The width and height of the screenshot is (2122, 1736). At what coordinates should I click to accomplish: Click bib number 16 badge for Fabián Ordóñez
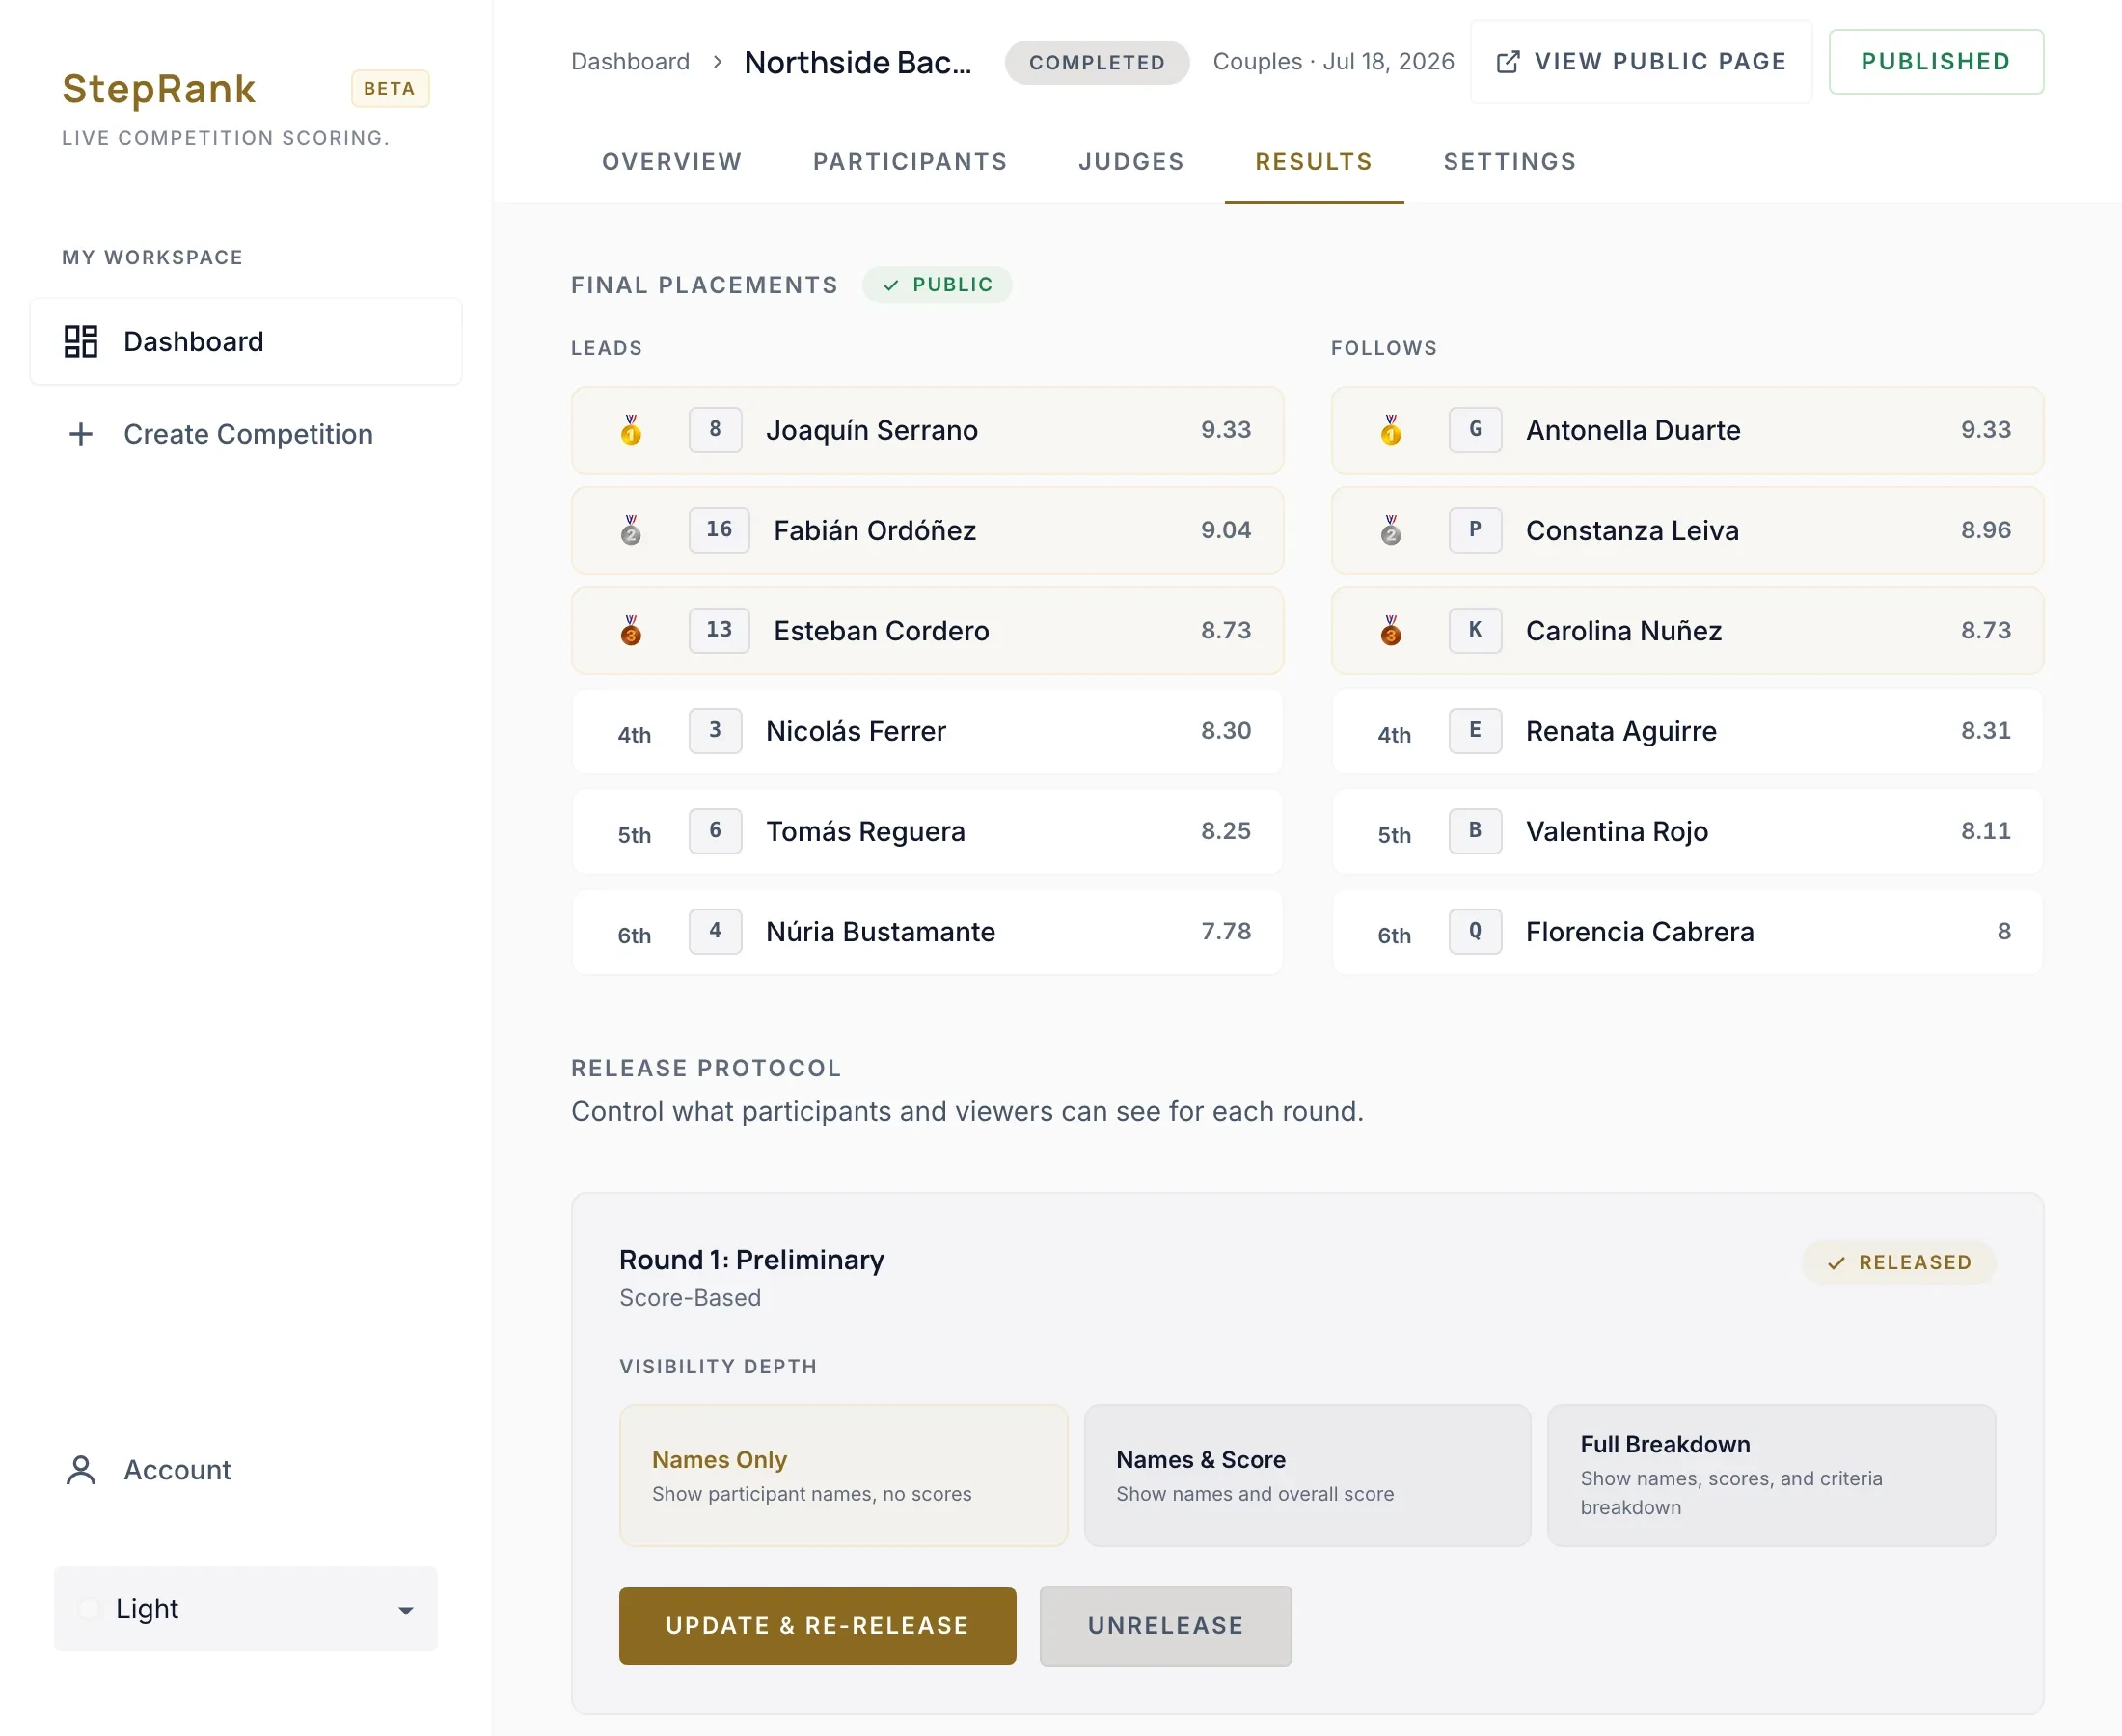pyautogui.click(x=719, y=530)
